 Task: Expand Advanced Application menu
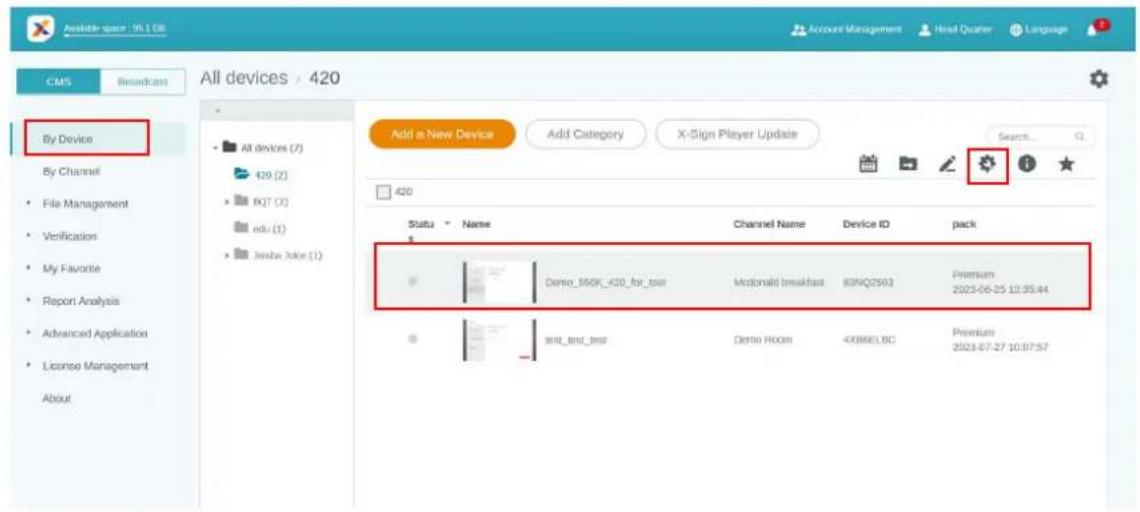click(x=95, y=334)
